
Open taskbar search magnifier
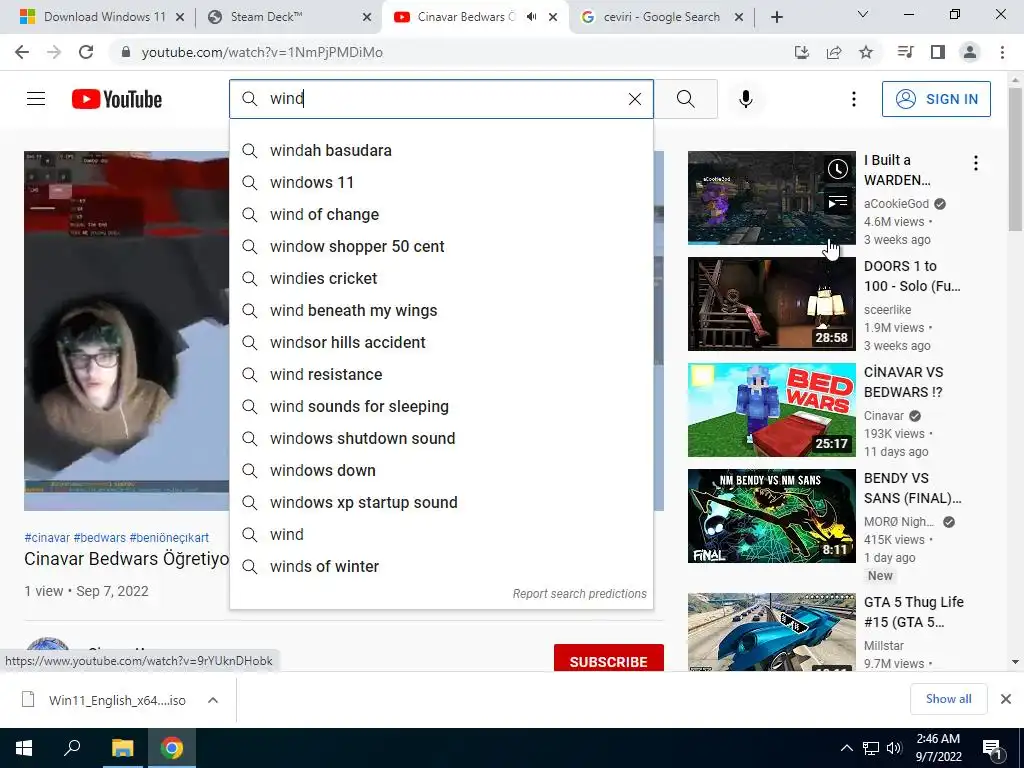(x=72, y=748)
